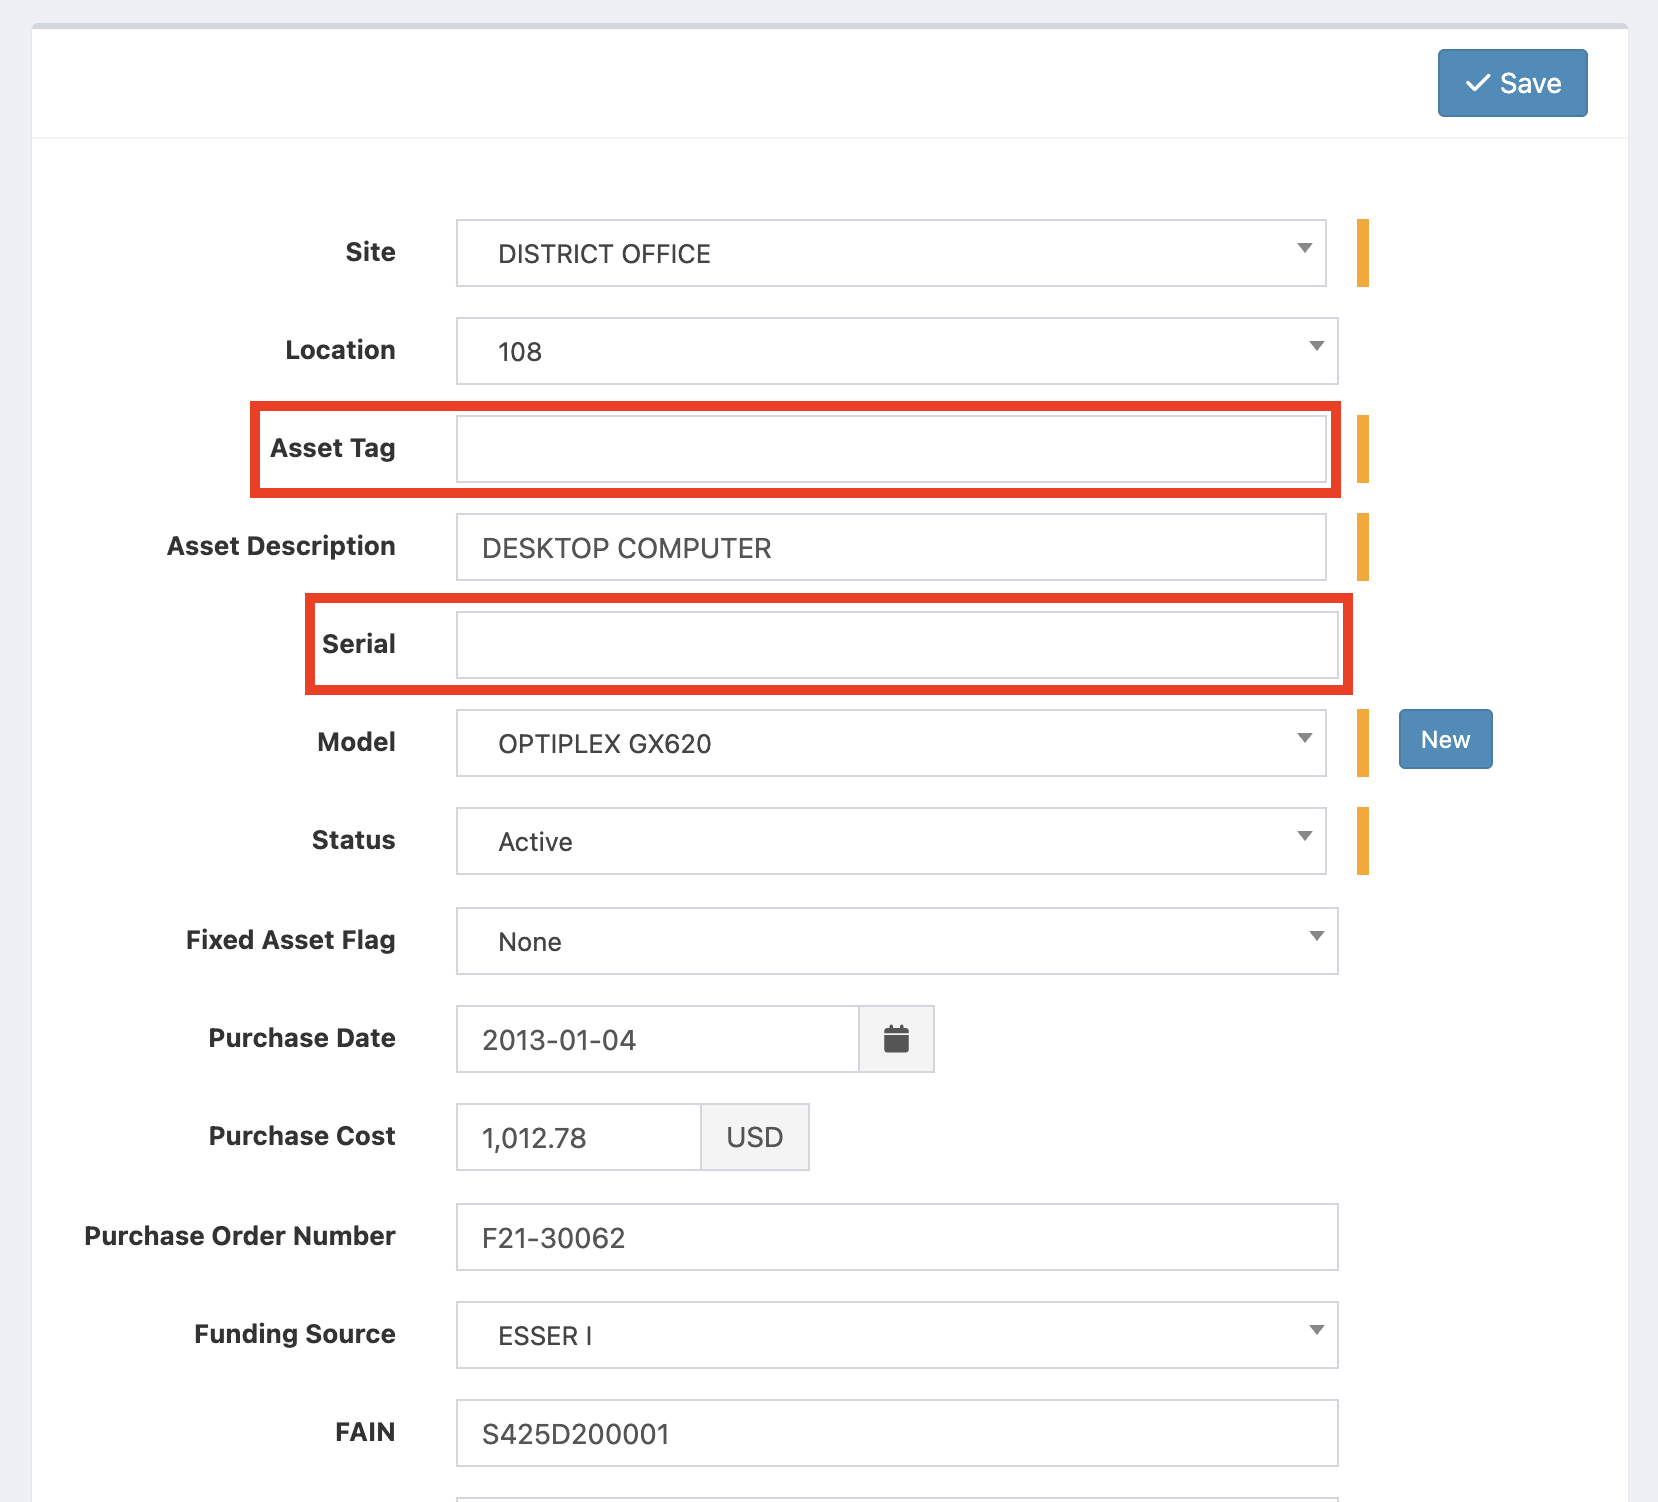Open the calendar picker for Purchase Date
The height and width of the screenshot is (1502, 1658).
(x=896, y=1039)
